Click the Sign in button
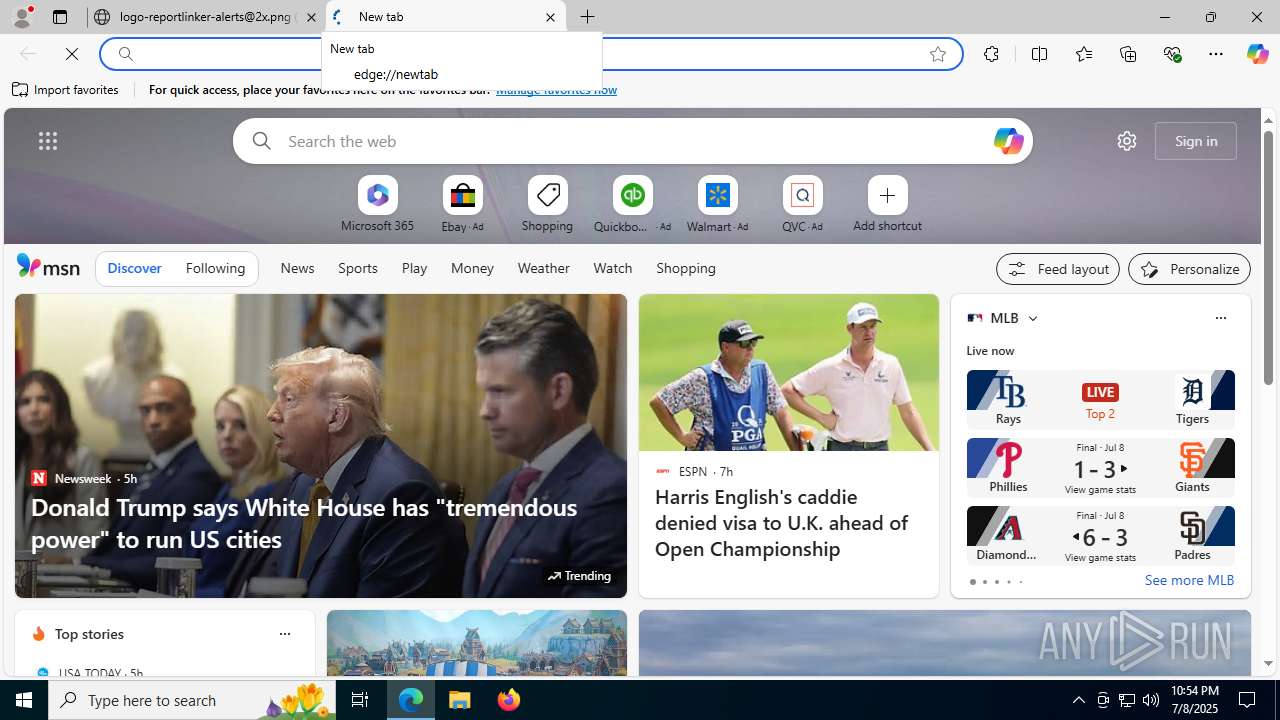The height and width of the screenshot is (720, 1280). pos(1196,141)
